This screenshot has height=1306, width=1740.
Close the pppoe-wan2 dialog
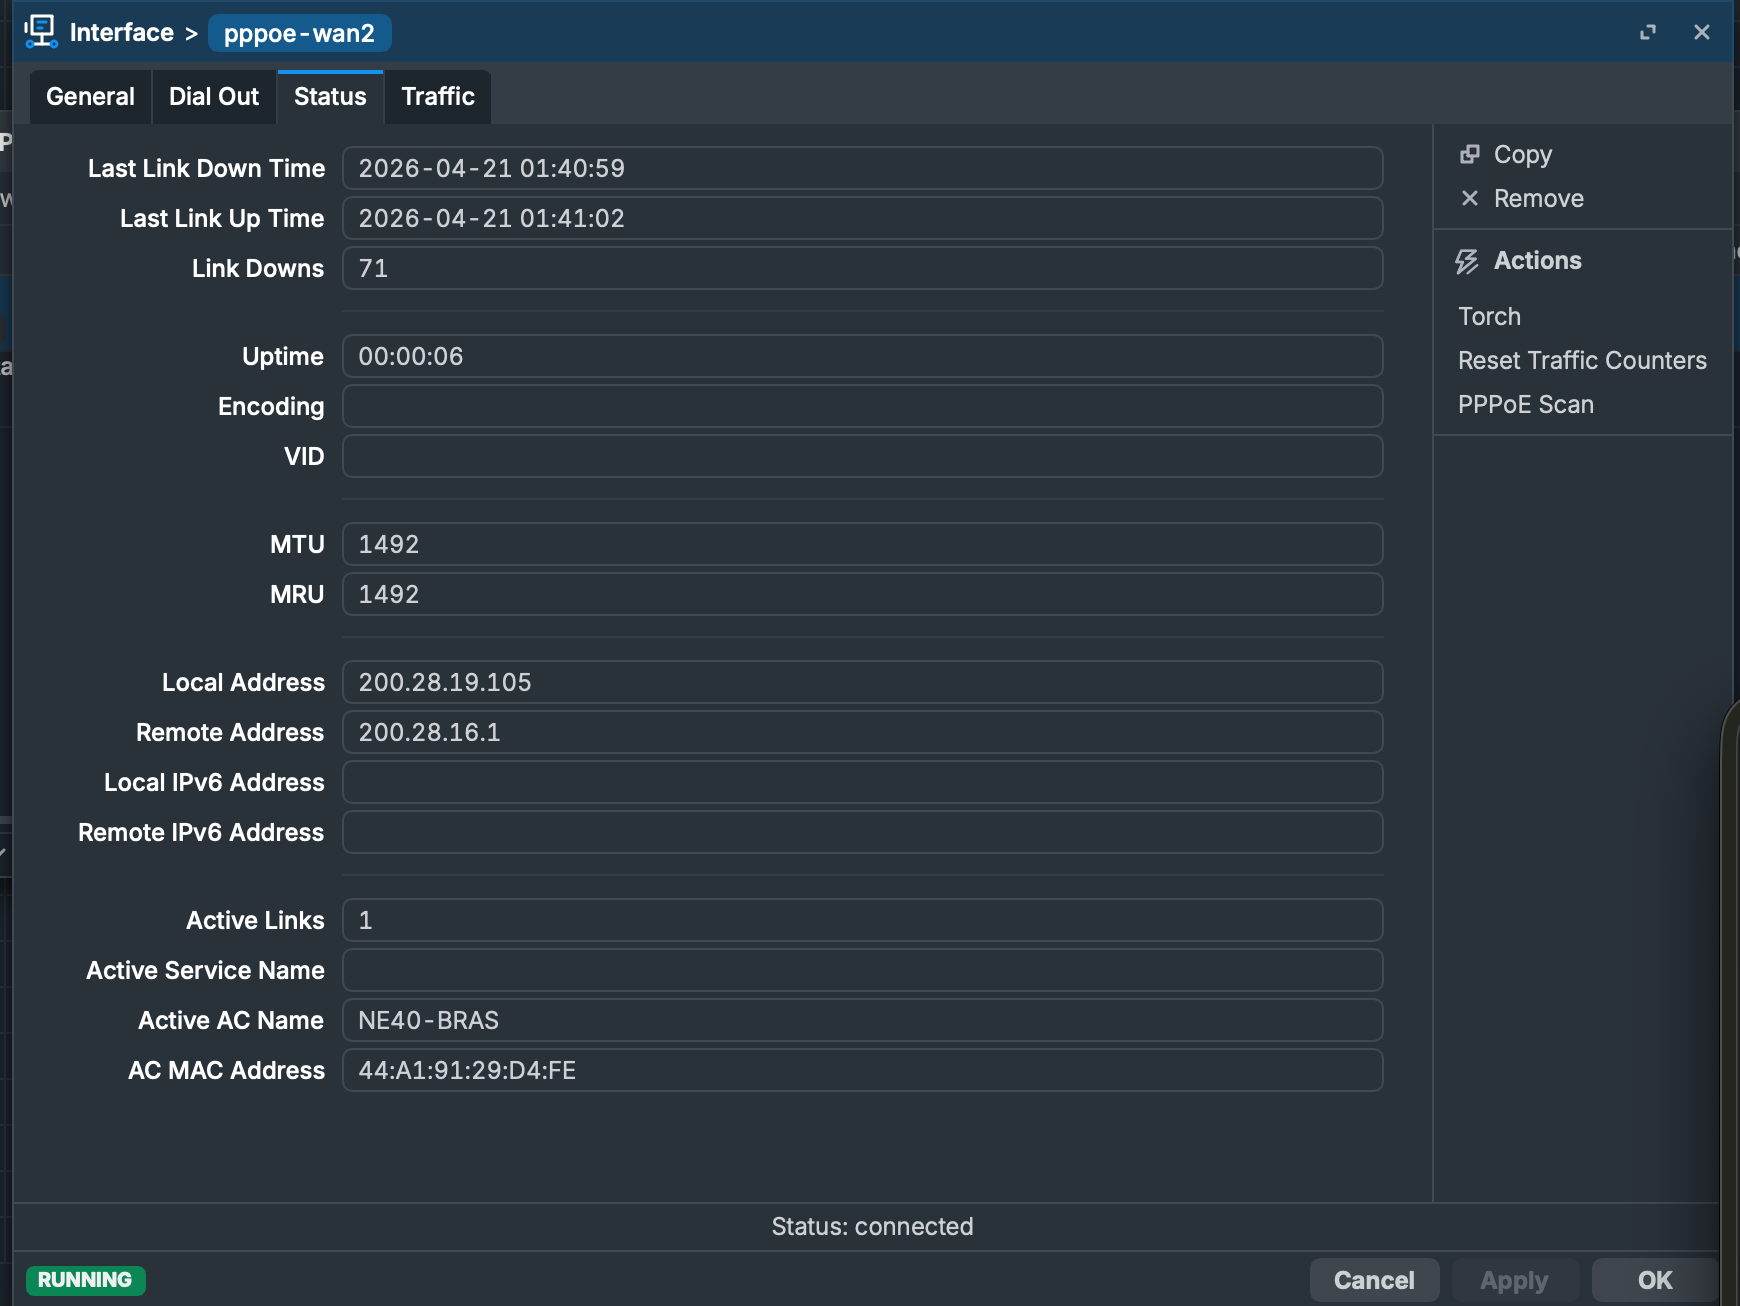(1701, 32)
